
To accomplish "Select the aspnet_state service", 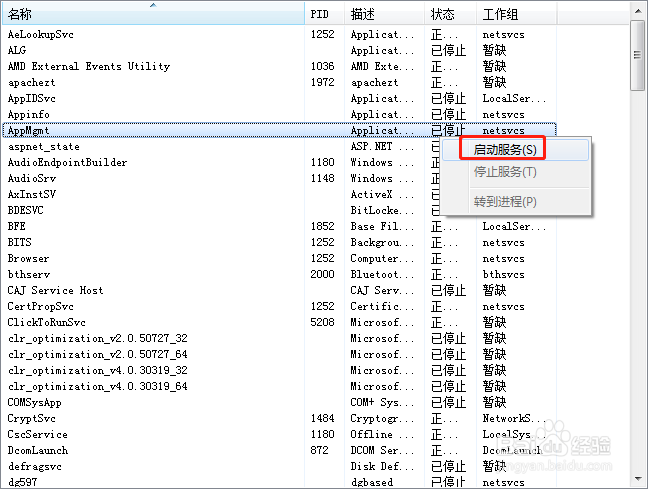I will tap(44, 146).
